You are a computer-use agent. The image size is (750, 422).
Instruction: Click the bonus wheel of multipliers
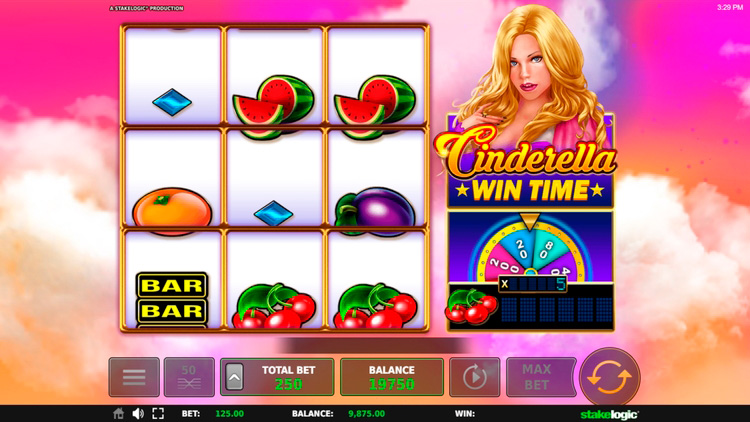530,251
